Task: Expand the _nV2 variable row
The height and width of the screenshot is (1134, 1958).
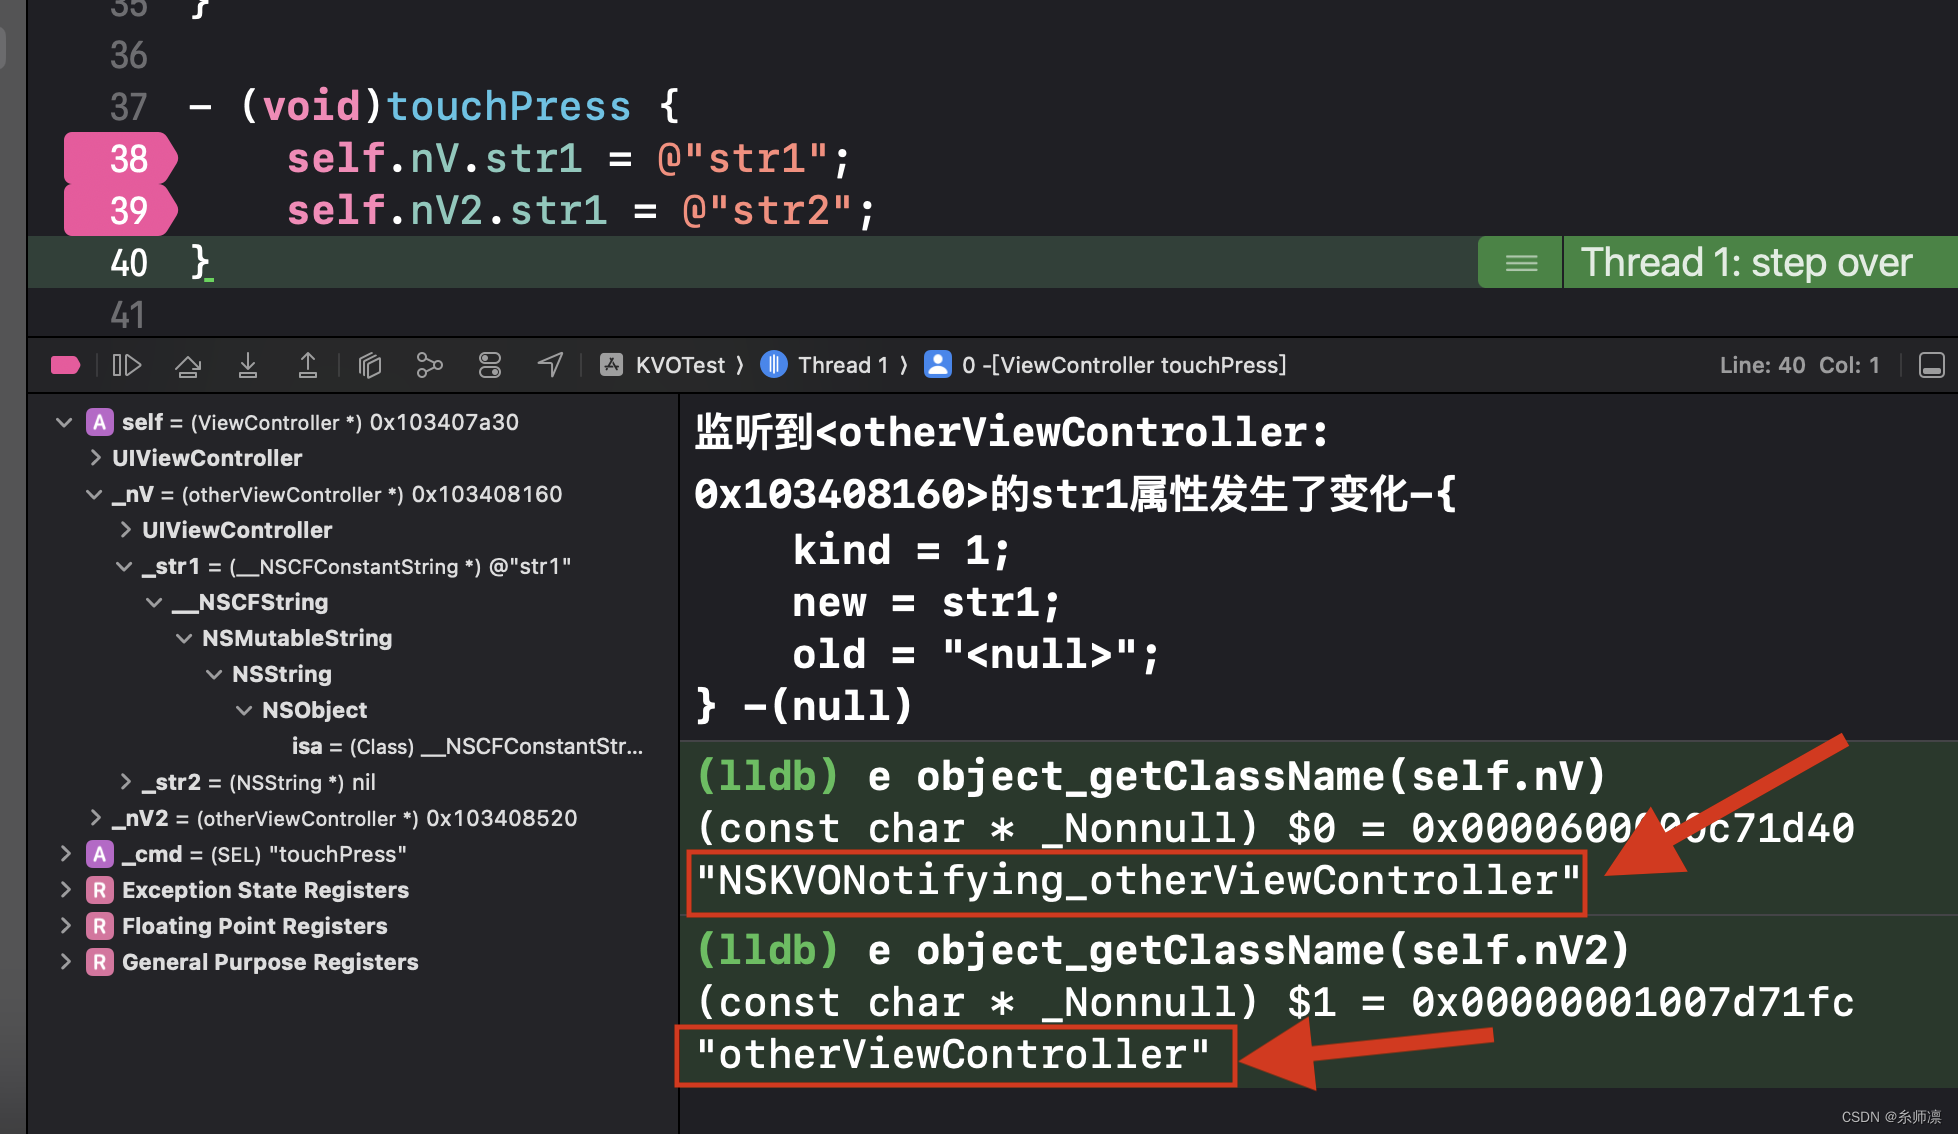Action: click(x=95, y=818)
